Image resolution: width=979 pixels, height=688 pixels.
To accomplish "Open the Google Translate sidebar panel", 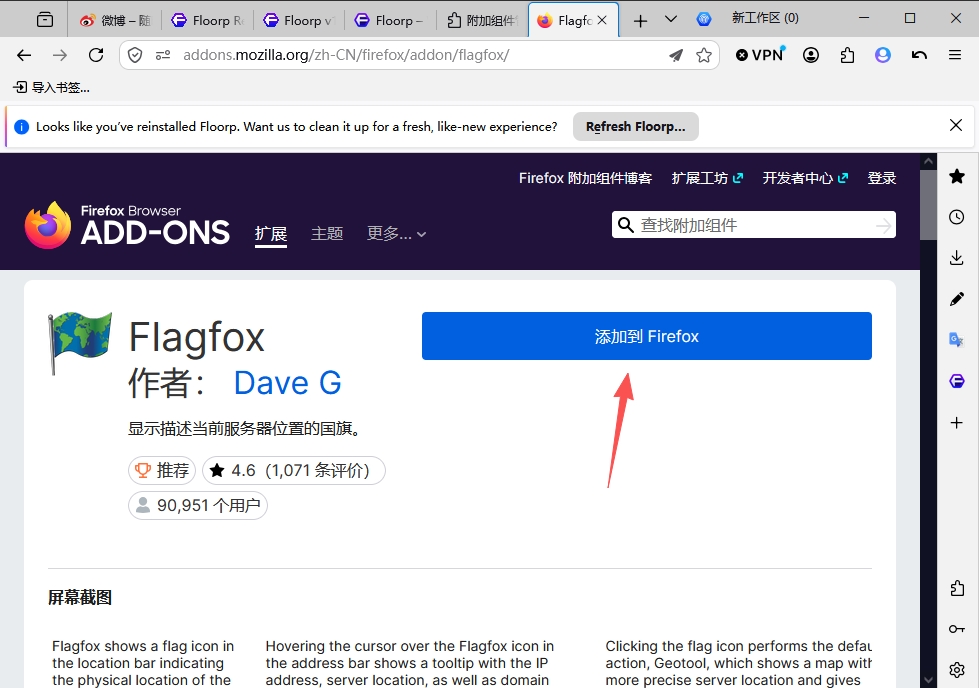I will [957, 340].
